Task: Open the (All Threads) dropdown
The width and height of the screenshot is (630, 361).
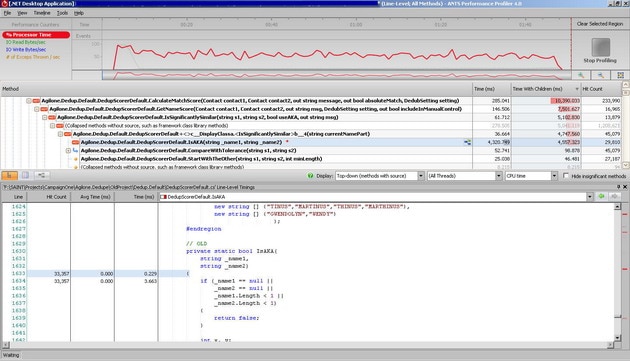Action: point(498,176)
